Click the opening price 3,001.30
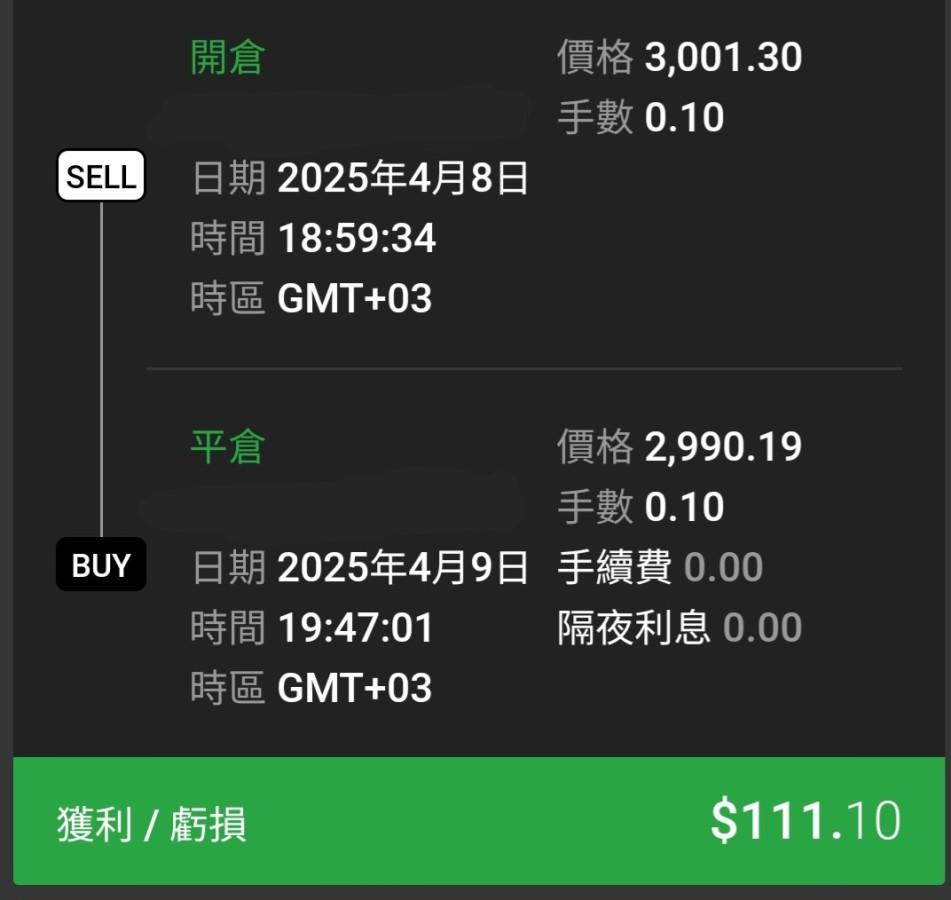 tap(723, 58)
